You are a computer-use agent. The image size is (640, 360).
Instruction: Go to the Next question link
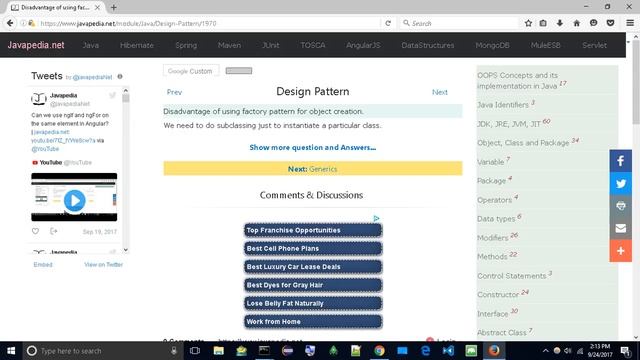[440, 92]
